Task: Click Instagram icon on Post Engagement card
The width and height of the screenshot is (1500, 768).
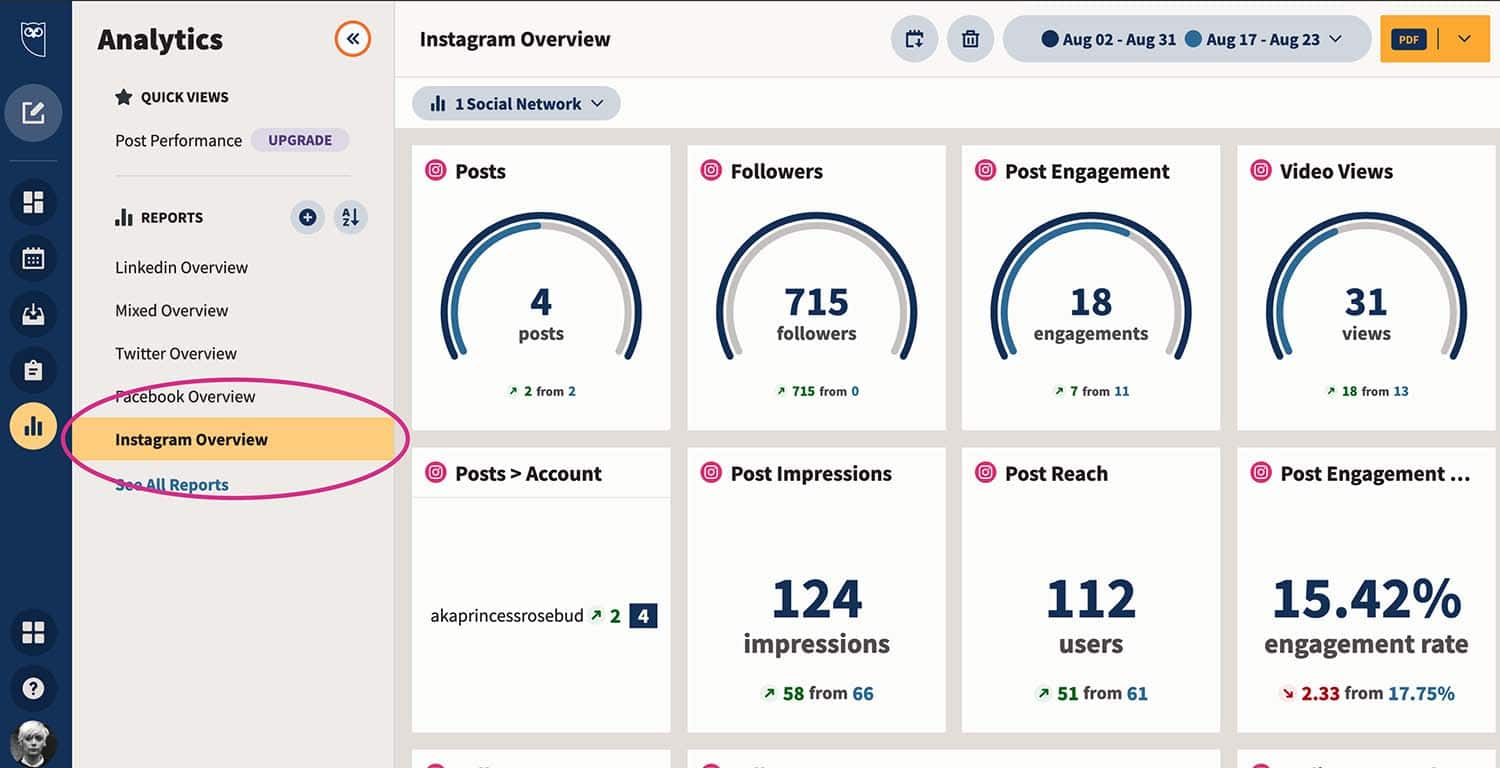Action: (x=986, y=170)
